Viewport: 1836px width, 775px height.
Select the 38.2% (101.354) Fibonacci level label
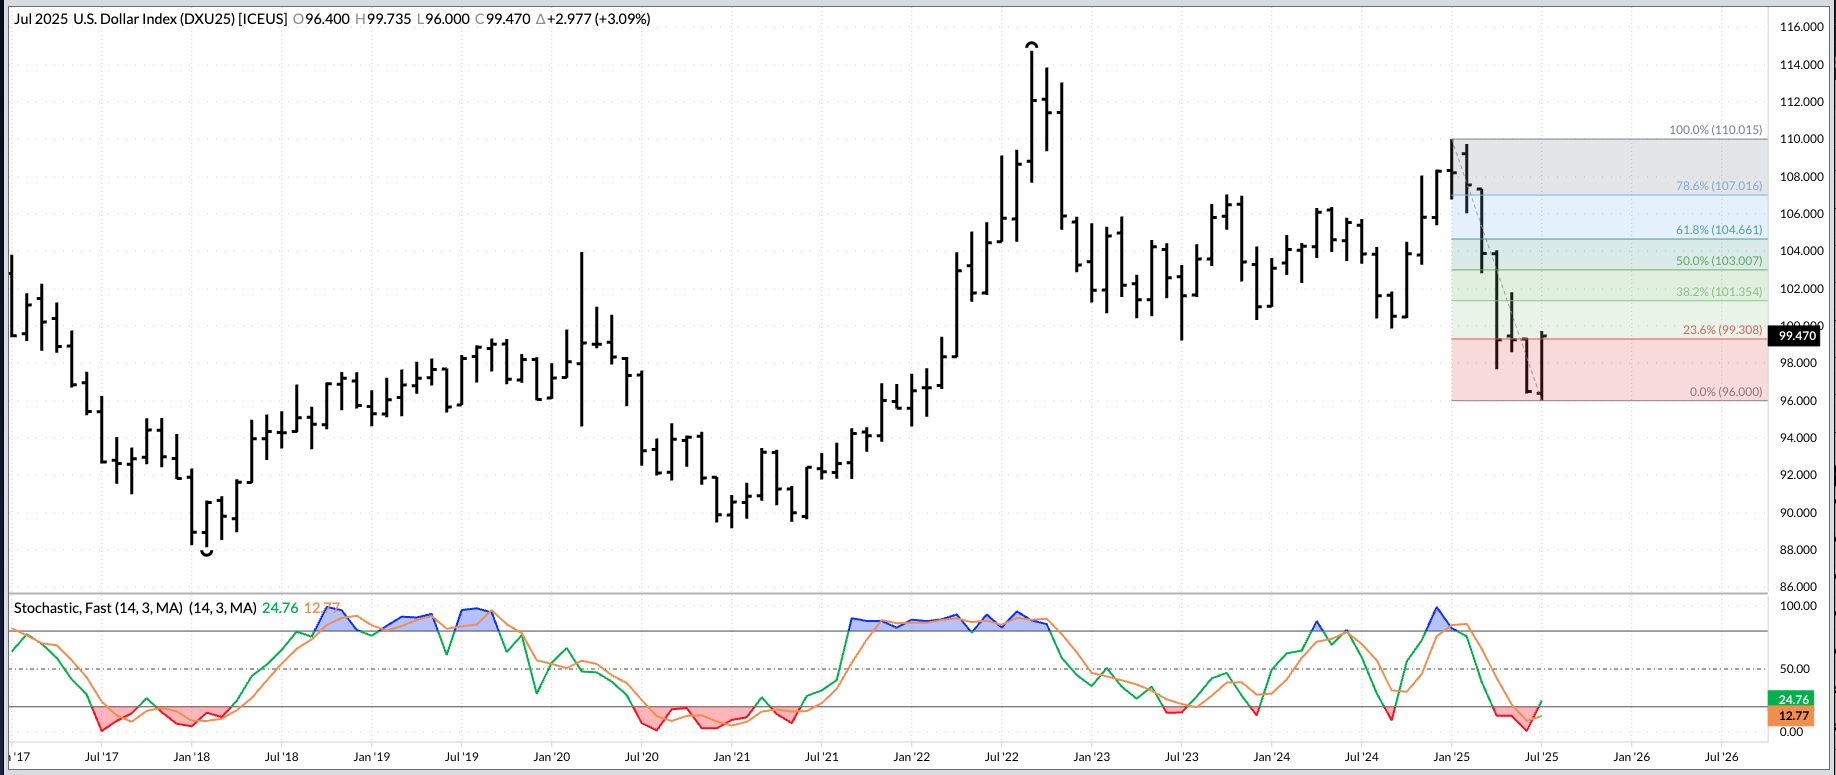coord(1718,292)
